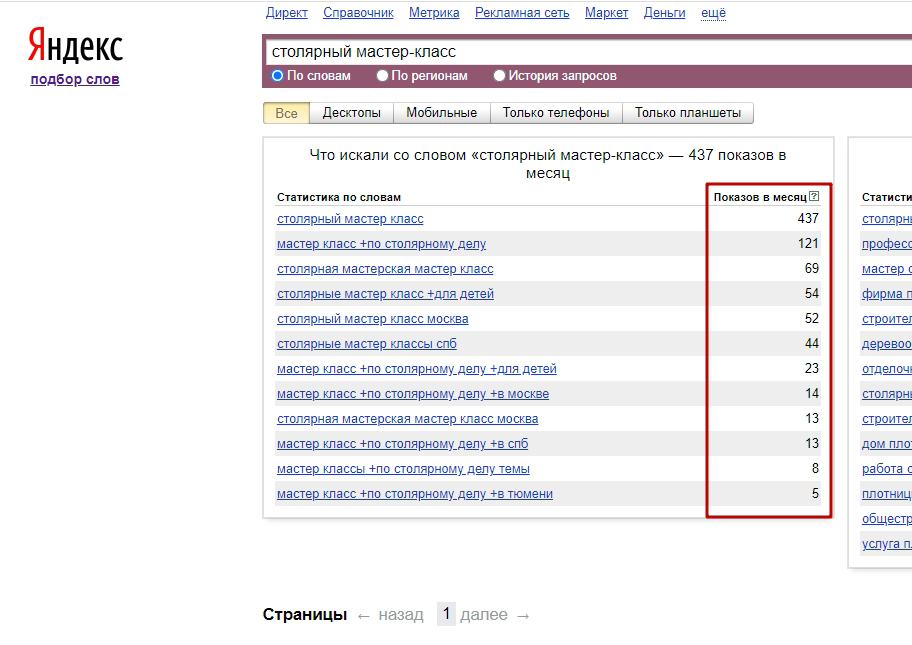The width and height of the screenshot is (912, 645).
Task: Open the Директ link
Action: pos(287,13)
